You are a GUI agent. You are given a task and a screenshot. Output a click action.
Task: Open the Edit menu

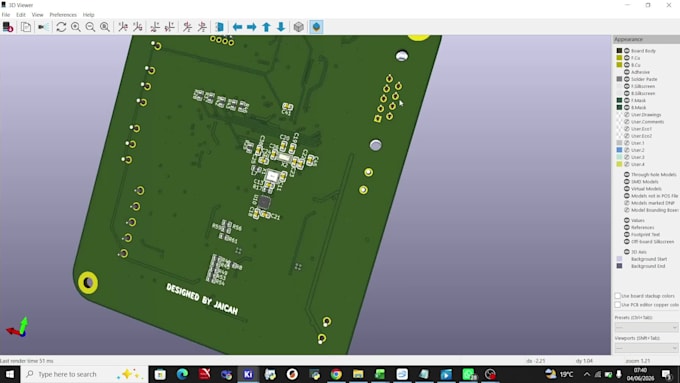click(x=21, y=15)
